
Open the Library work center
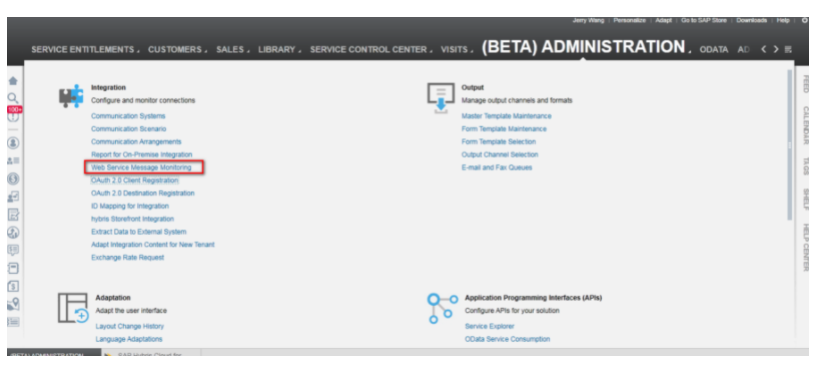pos(277,50)
